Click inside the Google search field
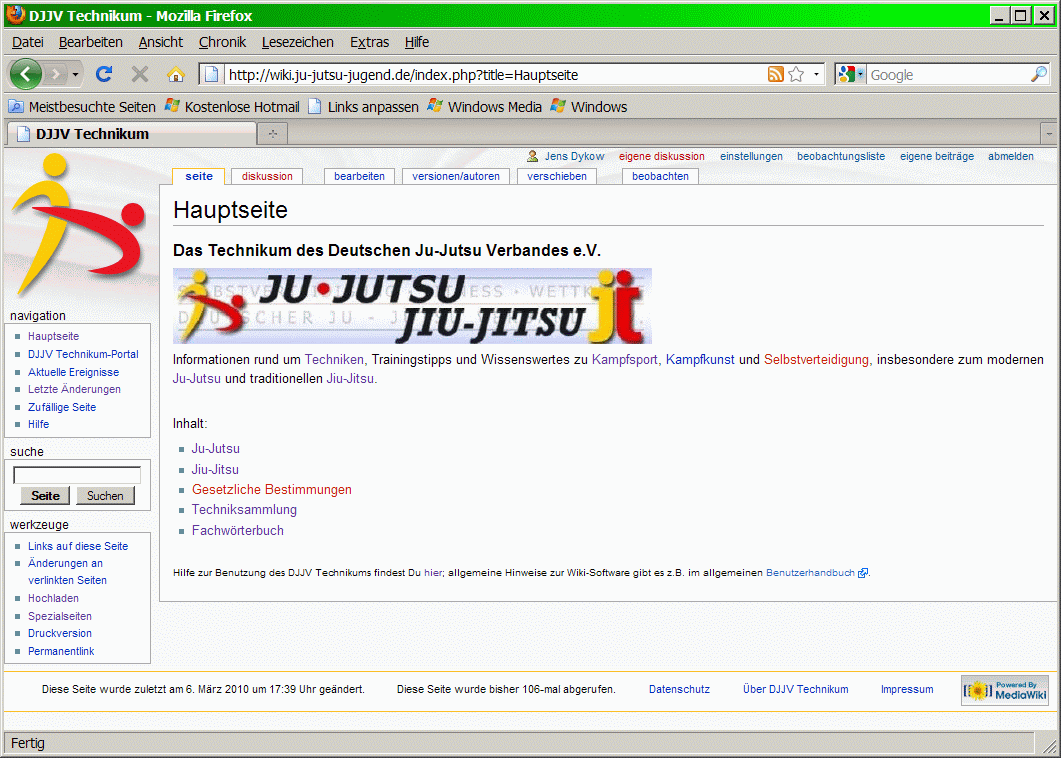Viewport: 1061px width, 758px height. pos(948,74)
